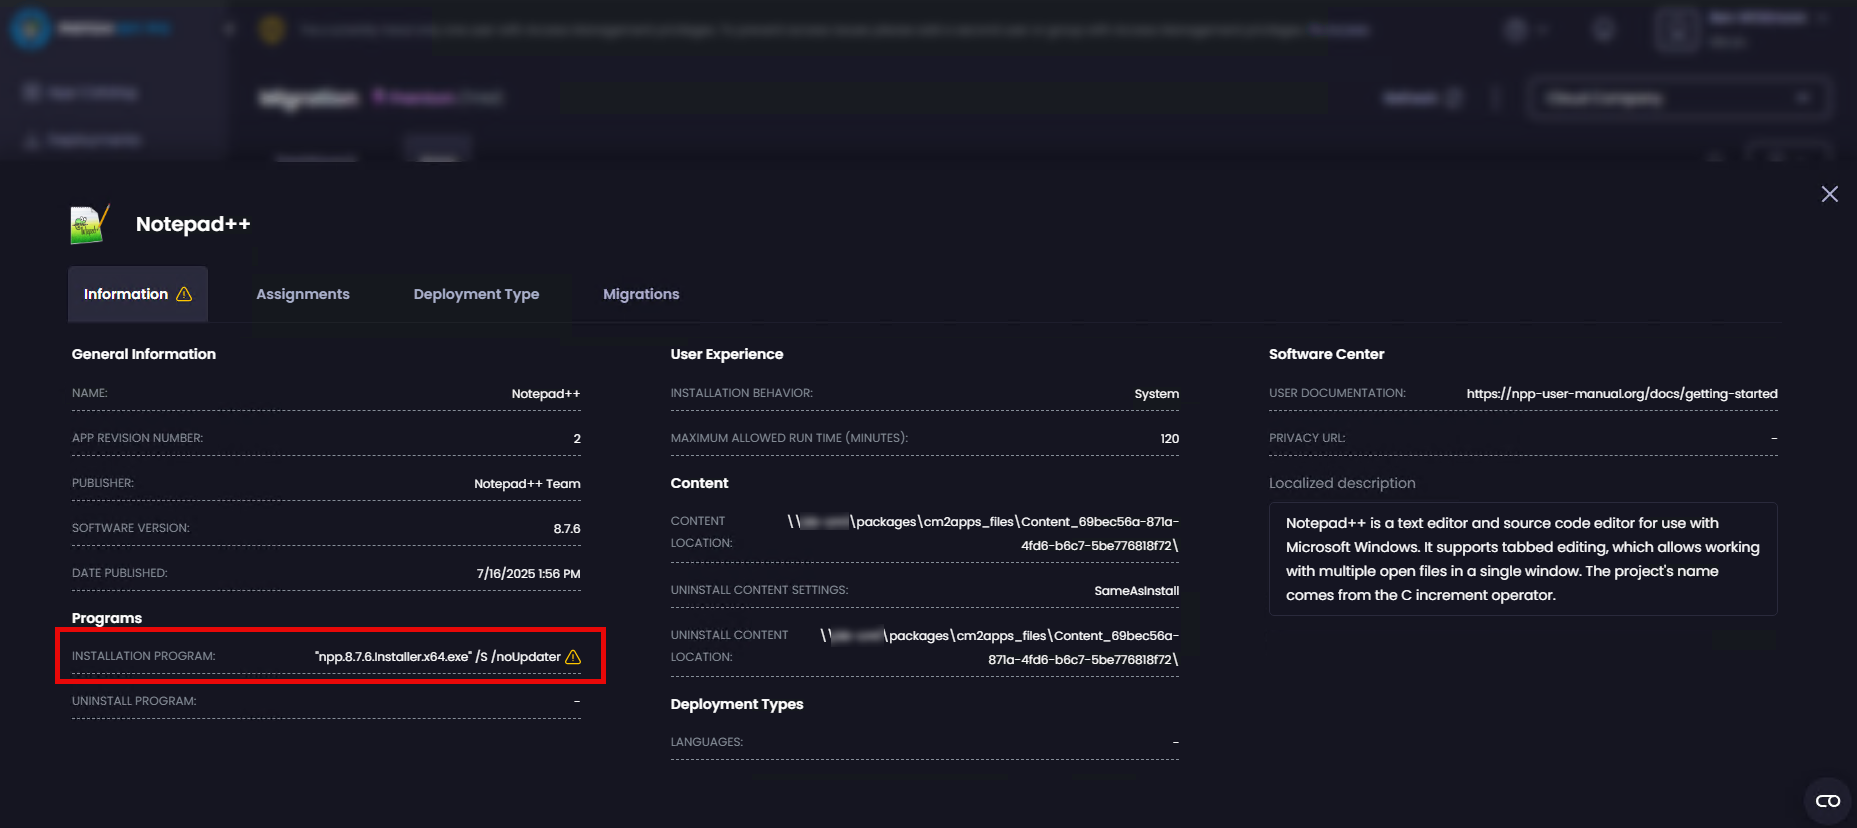
Task: Click the localized description text box
Action: 1523,559
